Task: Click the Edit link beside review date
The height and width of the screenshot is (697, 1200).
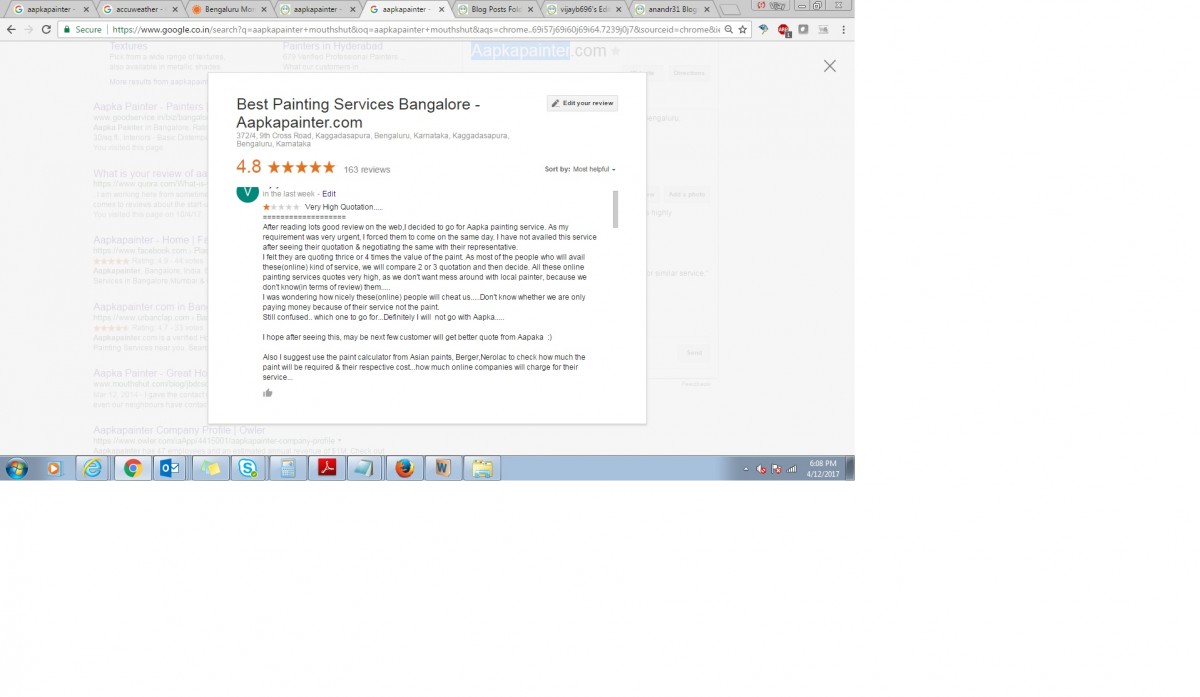Action: (329, 194)
